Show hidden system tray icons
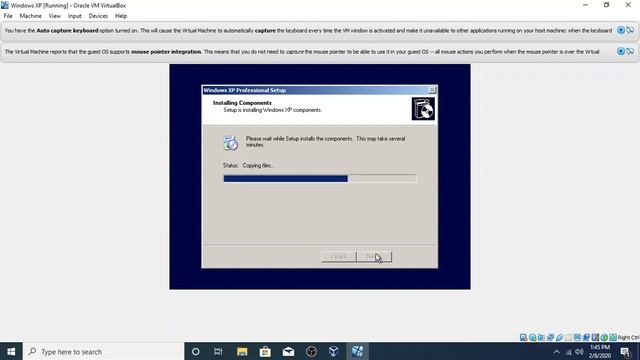Viewport: 640px width, 360px height. 556,351
